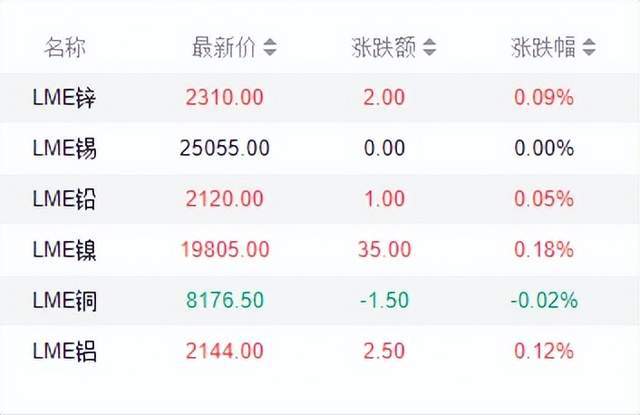
Task: Click the 2310.00 latest price
Action: 225,98
